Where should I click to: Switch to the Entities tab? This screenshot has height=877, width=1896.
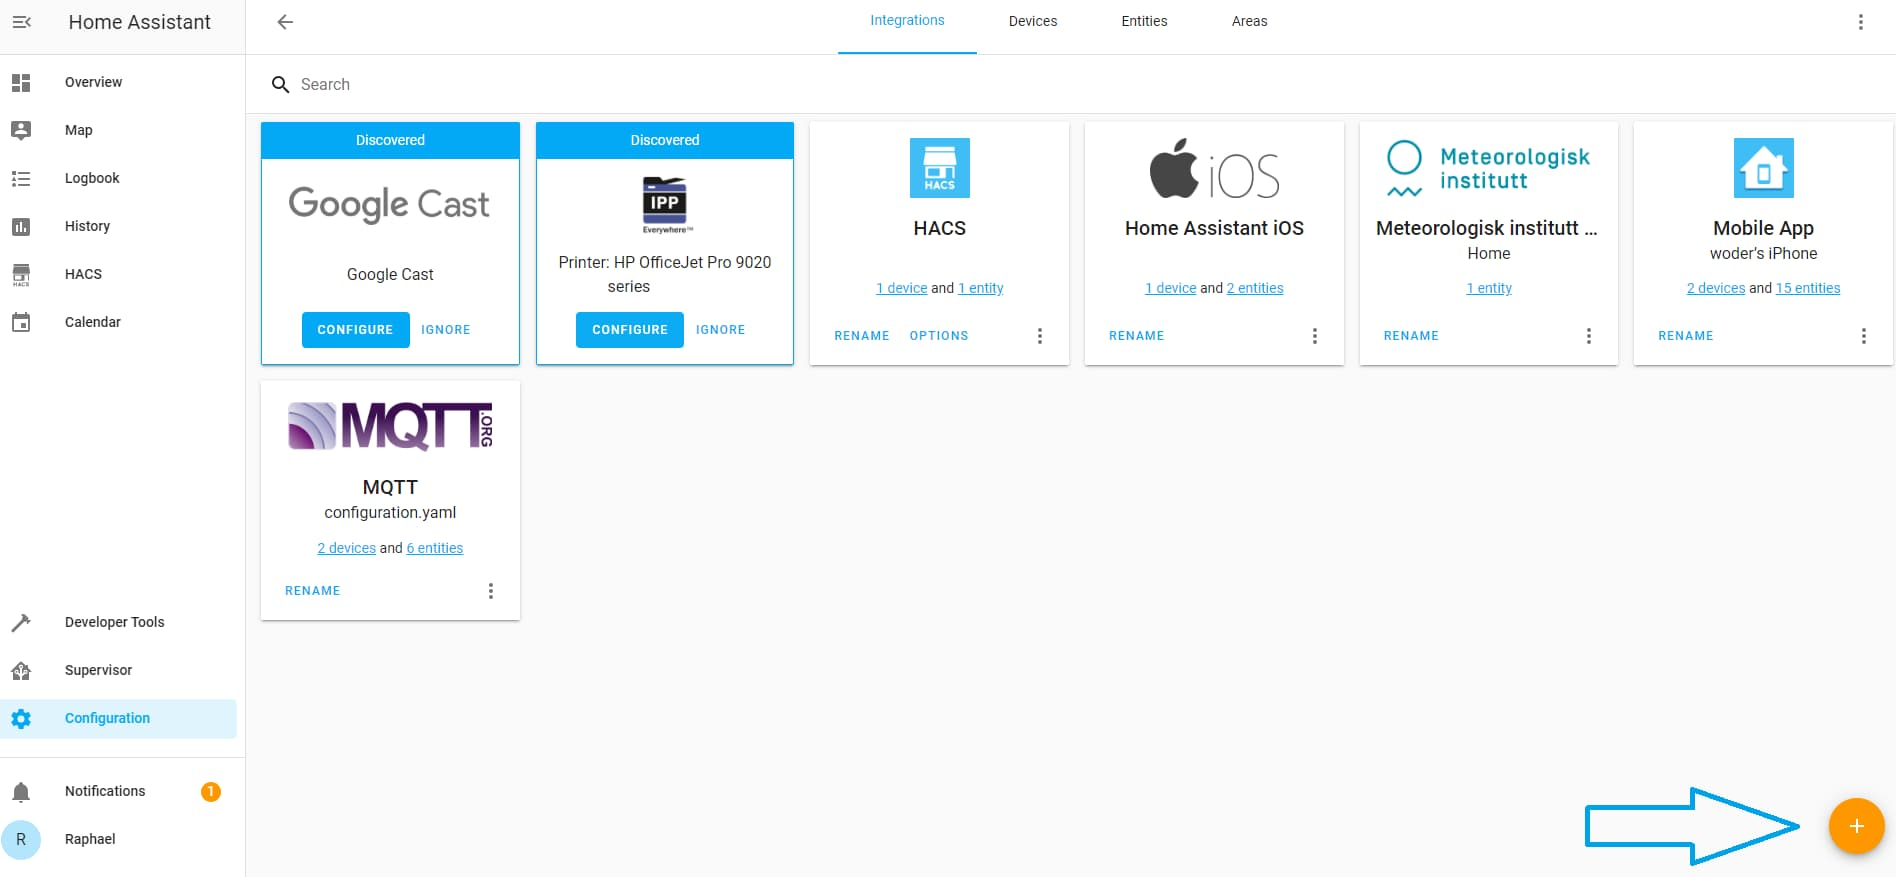coord(1144,21)
